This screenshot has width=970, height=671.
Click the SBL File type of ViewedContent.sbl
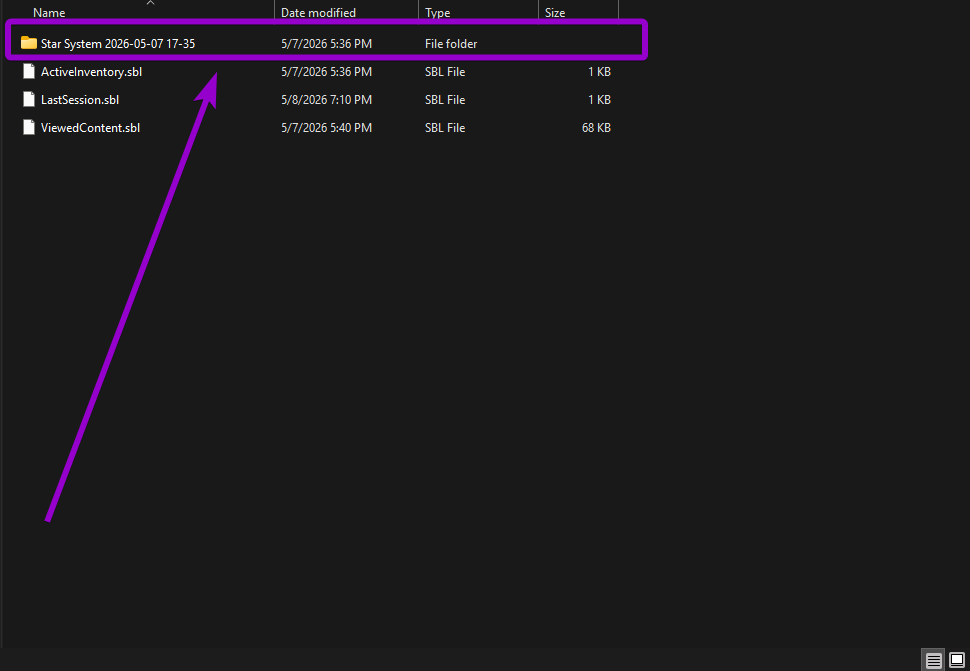(445, 127)
